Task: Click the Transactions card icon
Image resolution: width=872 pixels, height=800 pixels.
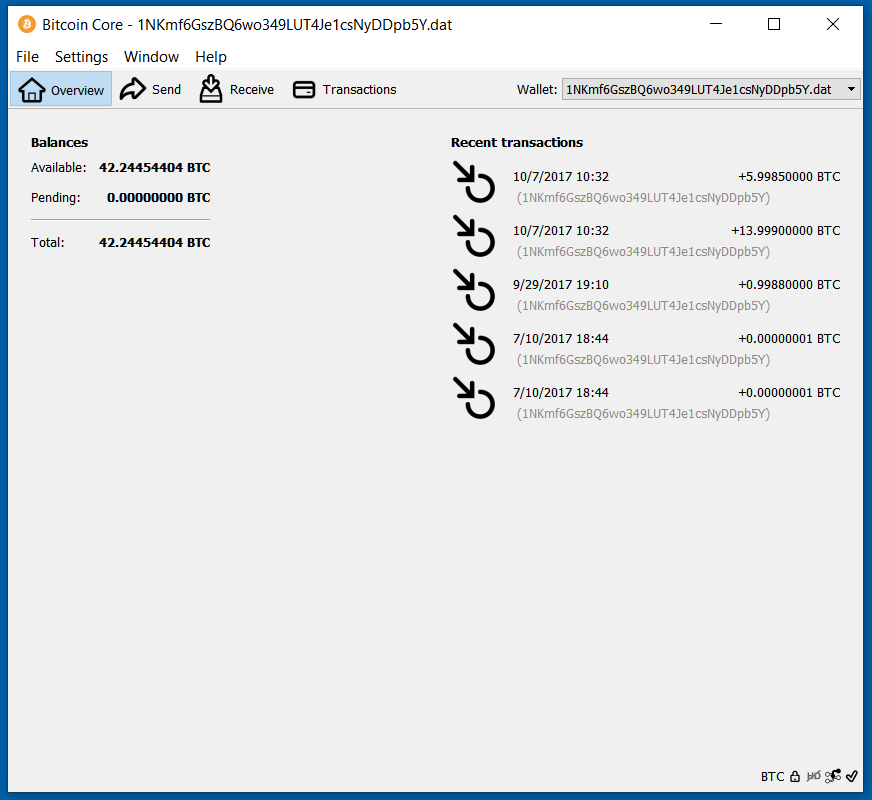Action: pos(304,90)
